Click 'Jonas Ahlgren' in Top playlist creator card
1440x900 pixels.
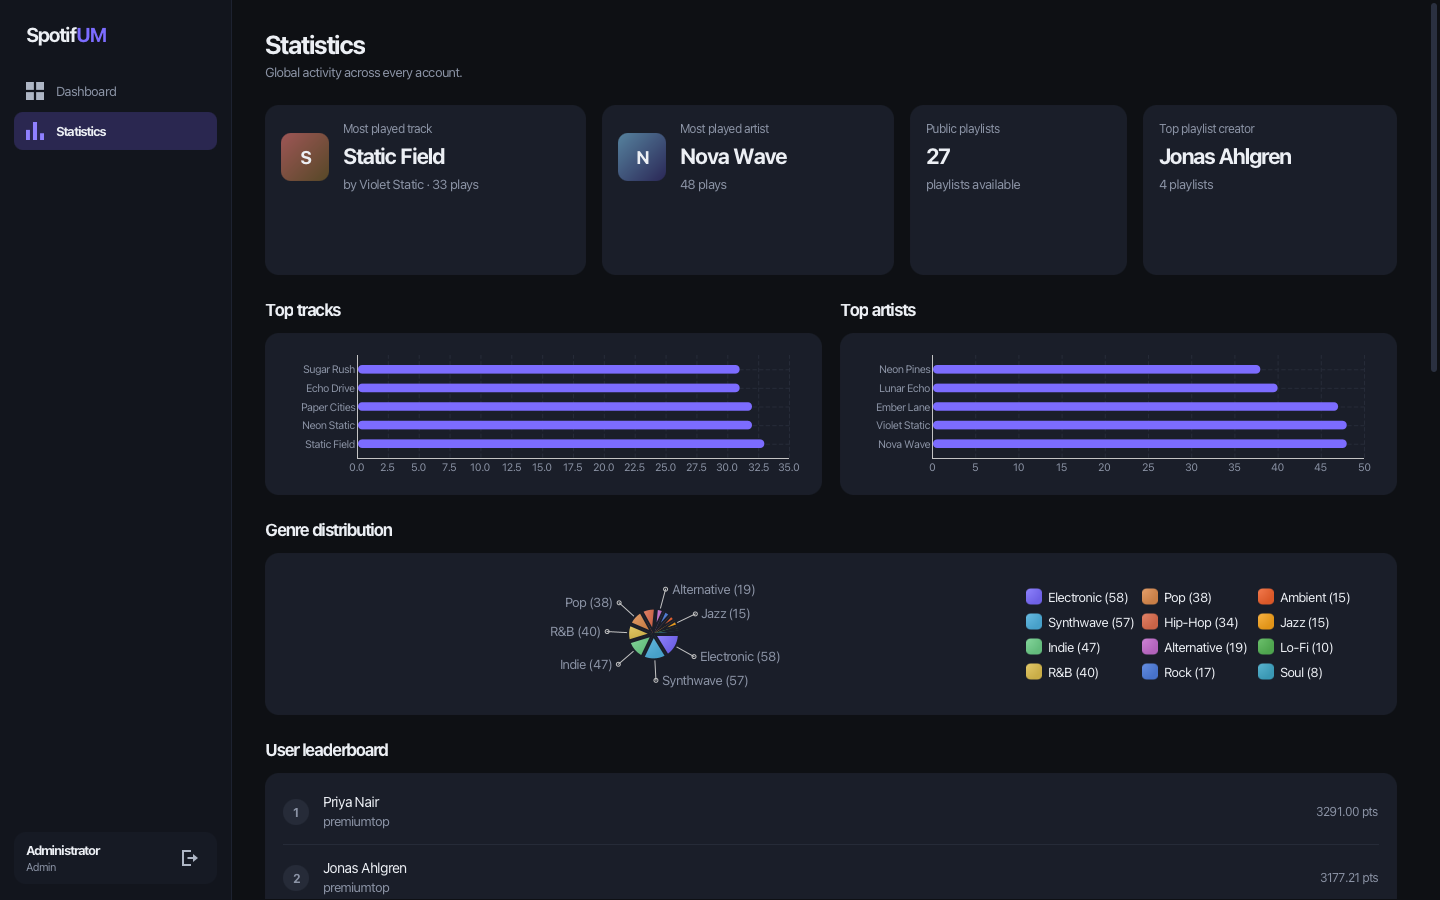[x=1225, y=157]
